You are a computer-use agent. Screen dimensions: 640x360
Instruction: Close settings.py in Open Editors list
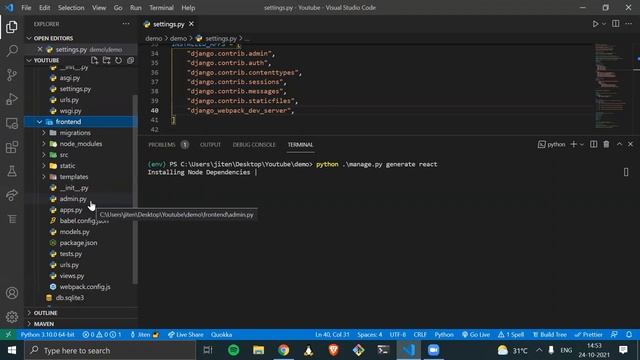click(40, 49)
